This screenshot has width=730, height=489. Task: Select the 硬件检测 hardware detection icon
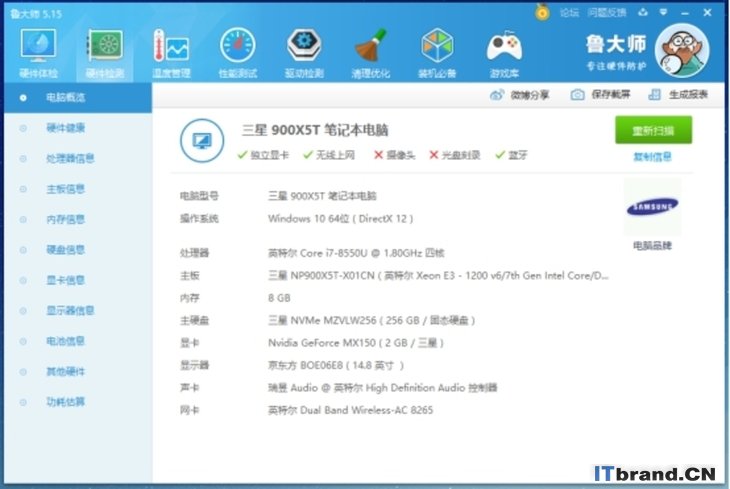click(105, 53)
